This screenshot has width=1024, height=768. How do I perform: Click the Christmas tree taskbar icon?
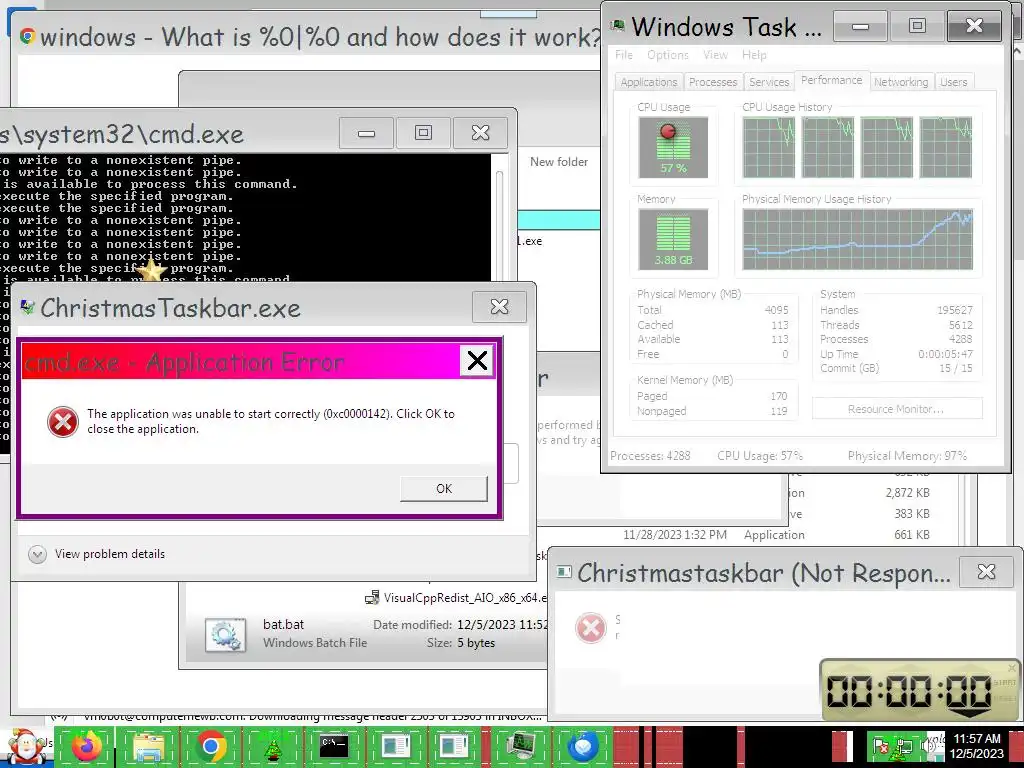point(272,746)
